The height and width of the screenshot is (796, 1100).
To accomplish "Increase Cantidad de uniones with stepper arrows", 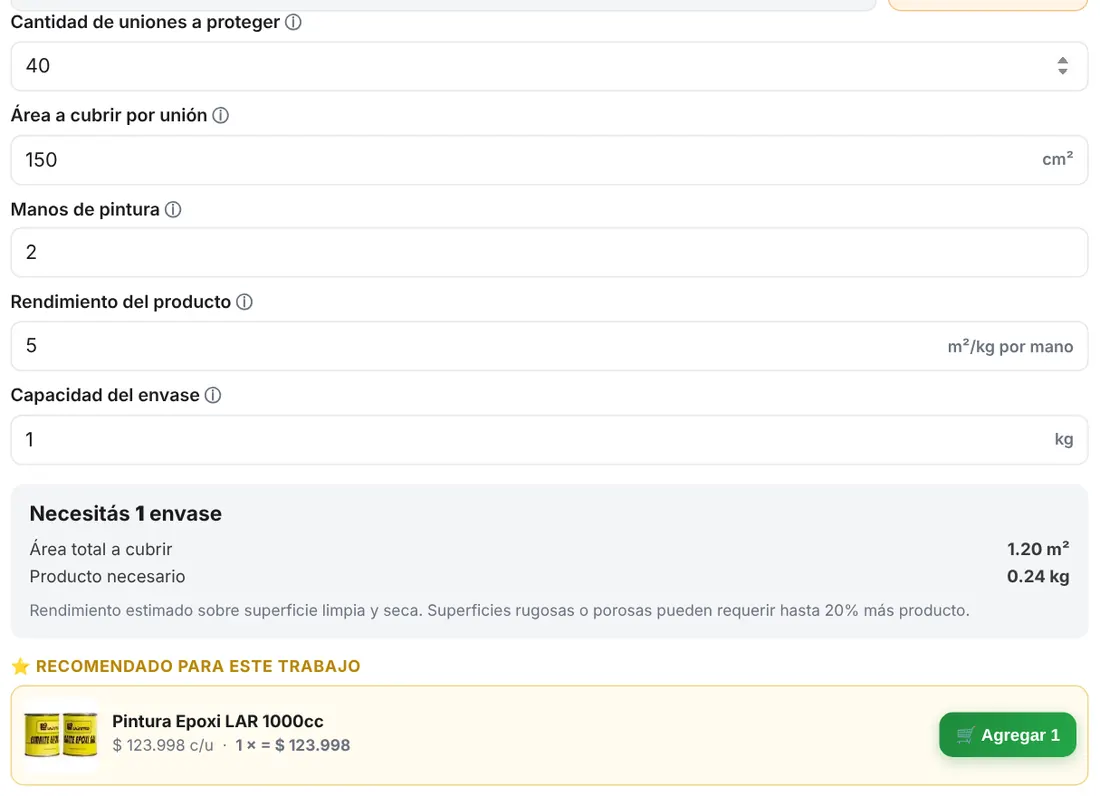I will click(1063, 60).
